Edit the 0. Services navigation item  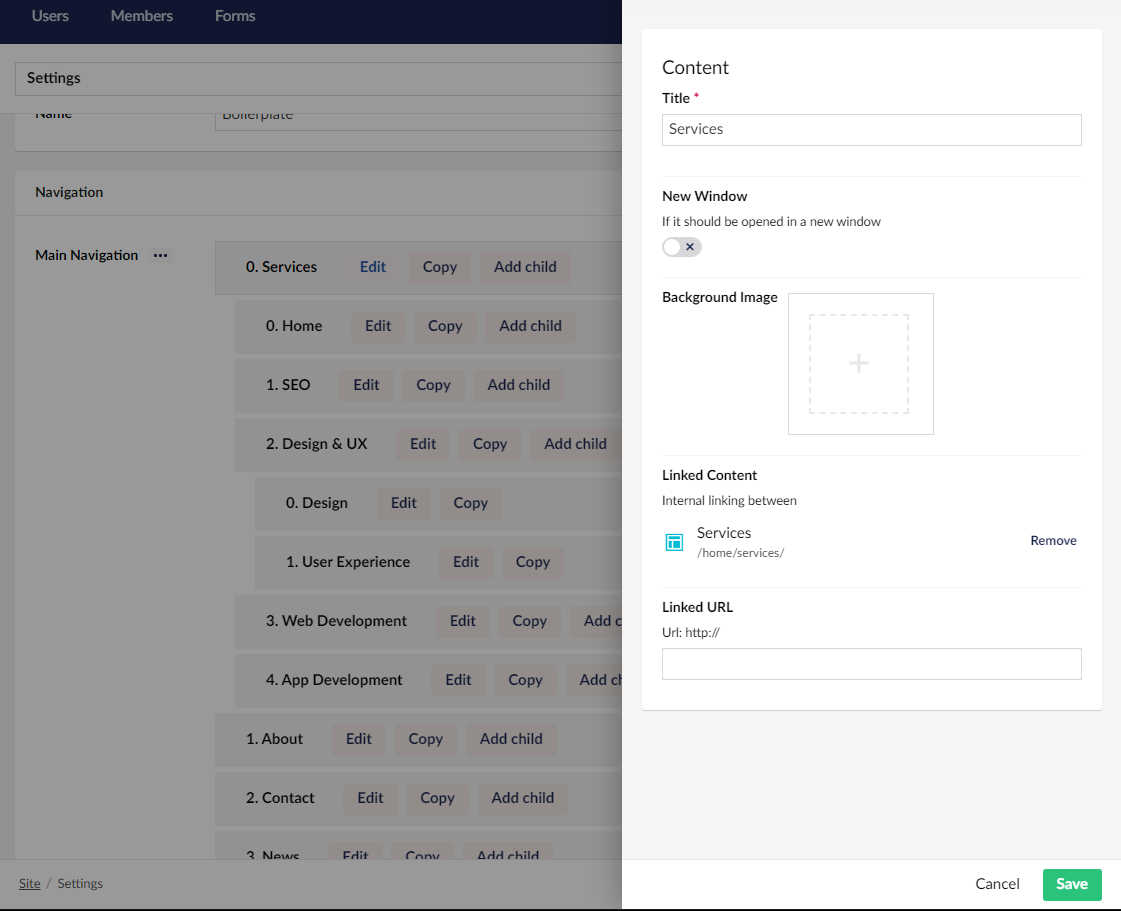point(372,267)
